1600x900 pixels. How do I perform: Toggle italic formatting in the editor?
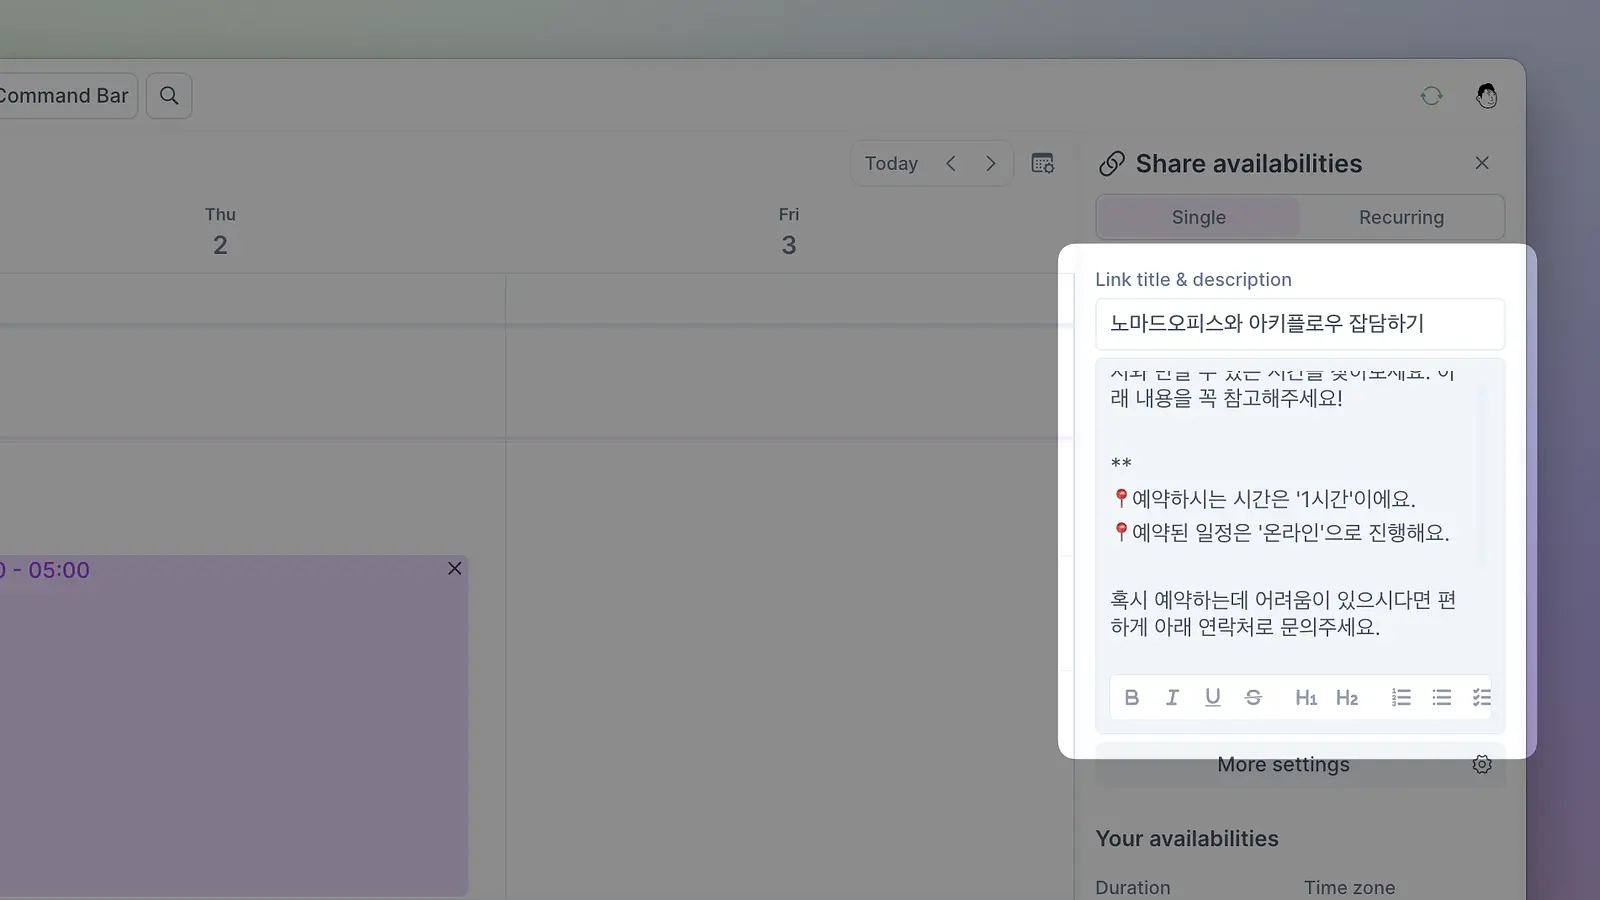coord(1172,698)
